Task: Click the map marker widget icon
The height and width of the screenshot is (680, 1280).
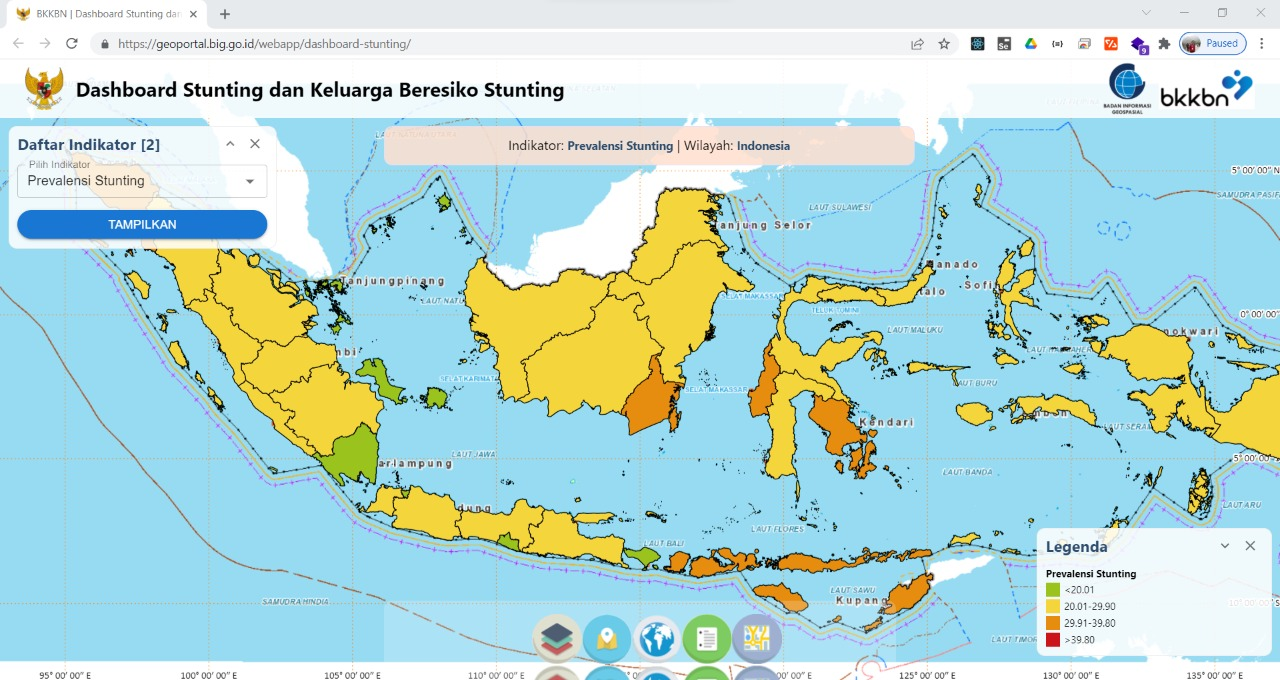Action: pyautogui.click(x=607, y=639)
